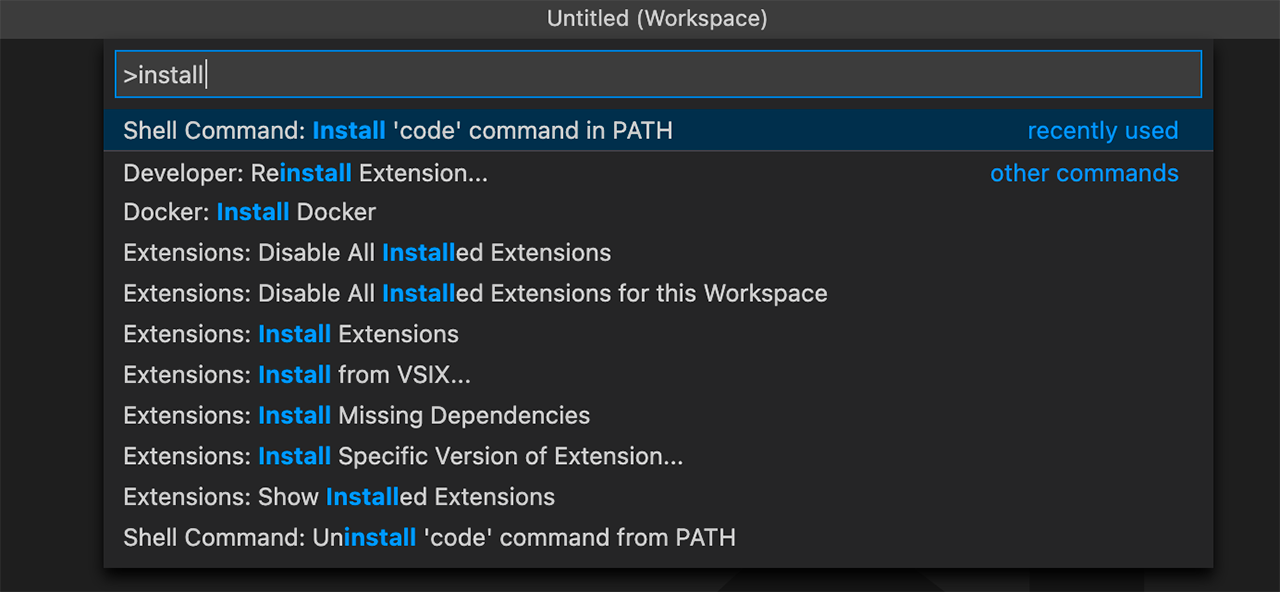The height and width of the screenshot is (592, 1280).
Task: Click the command palette input field
Action: [x=658, y=74]
